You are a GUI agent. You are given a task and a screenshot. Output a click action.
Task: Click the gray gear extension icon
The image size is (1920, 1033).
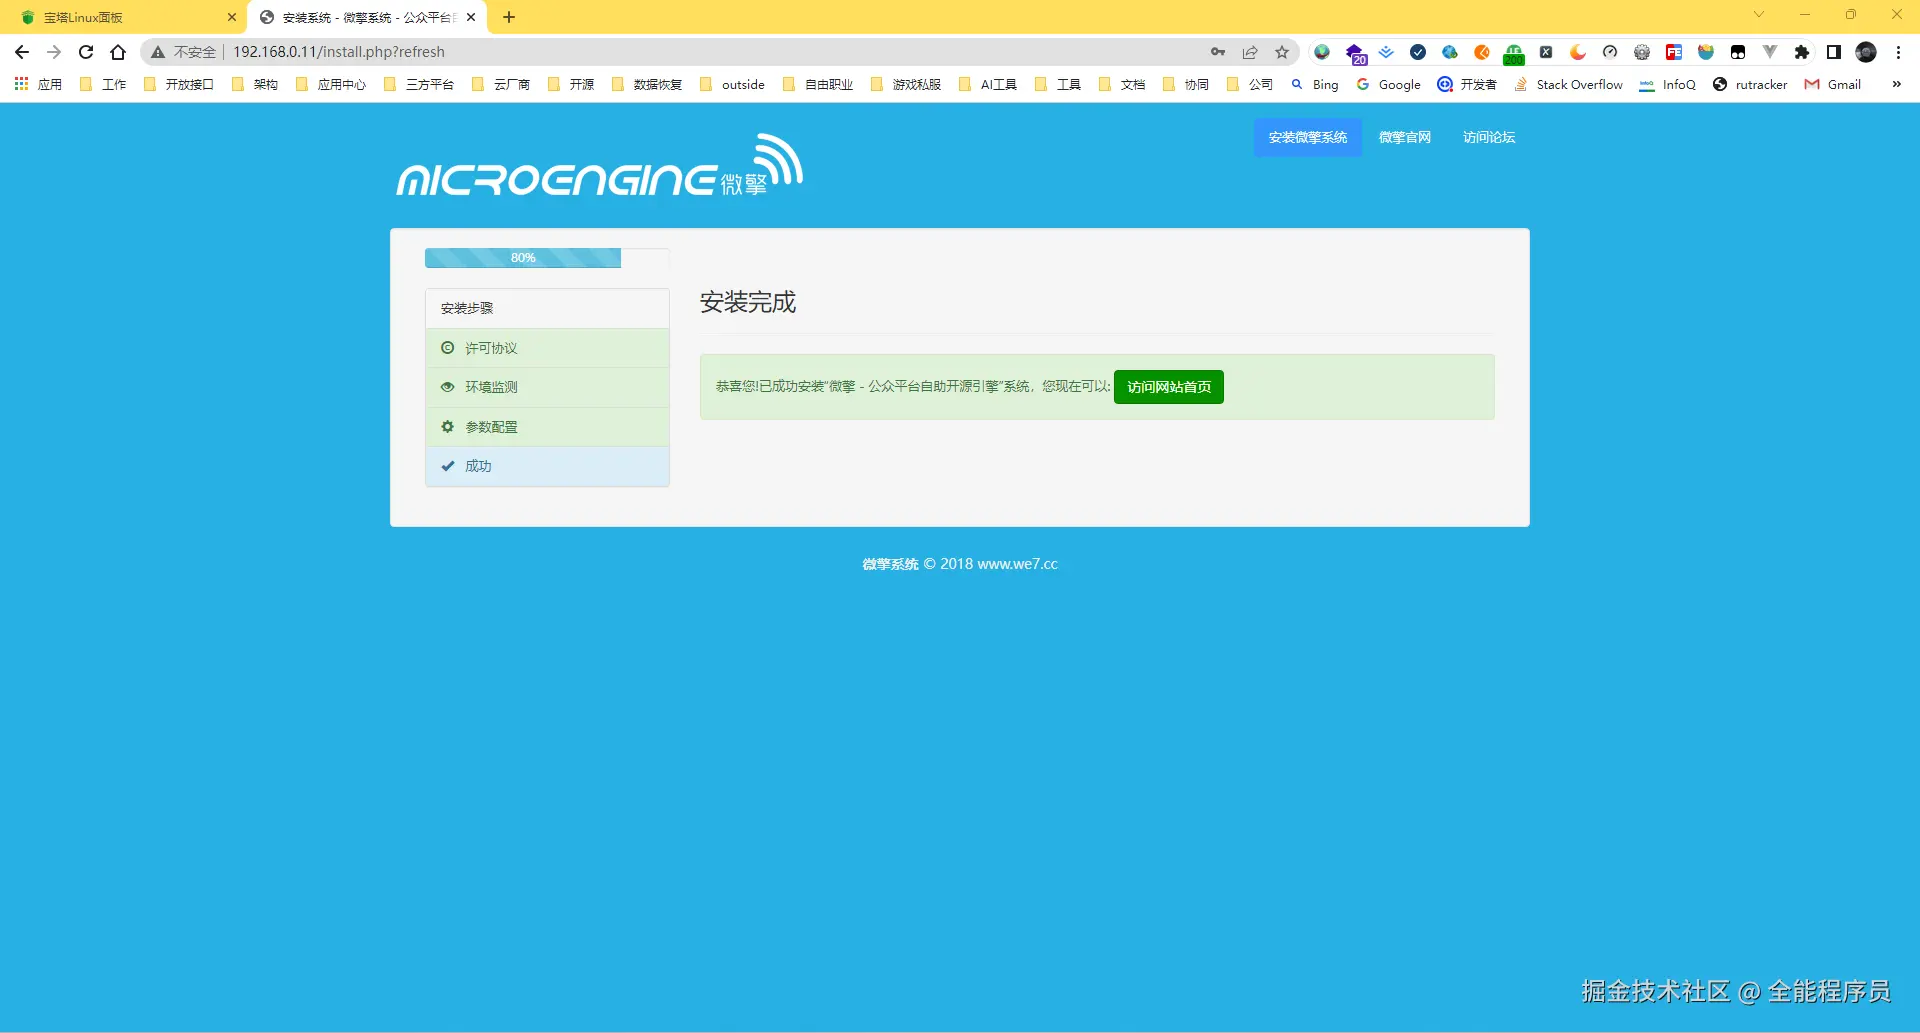(1642, 52)
